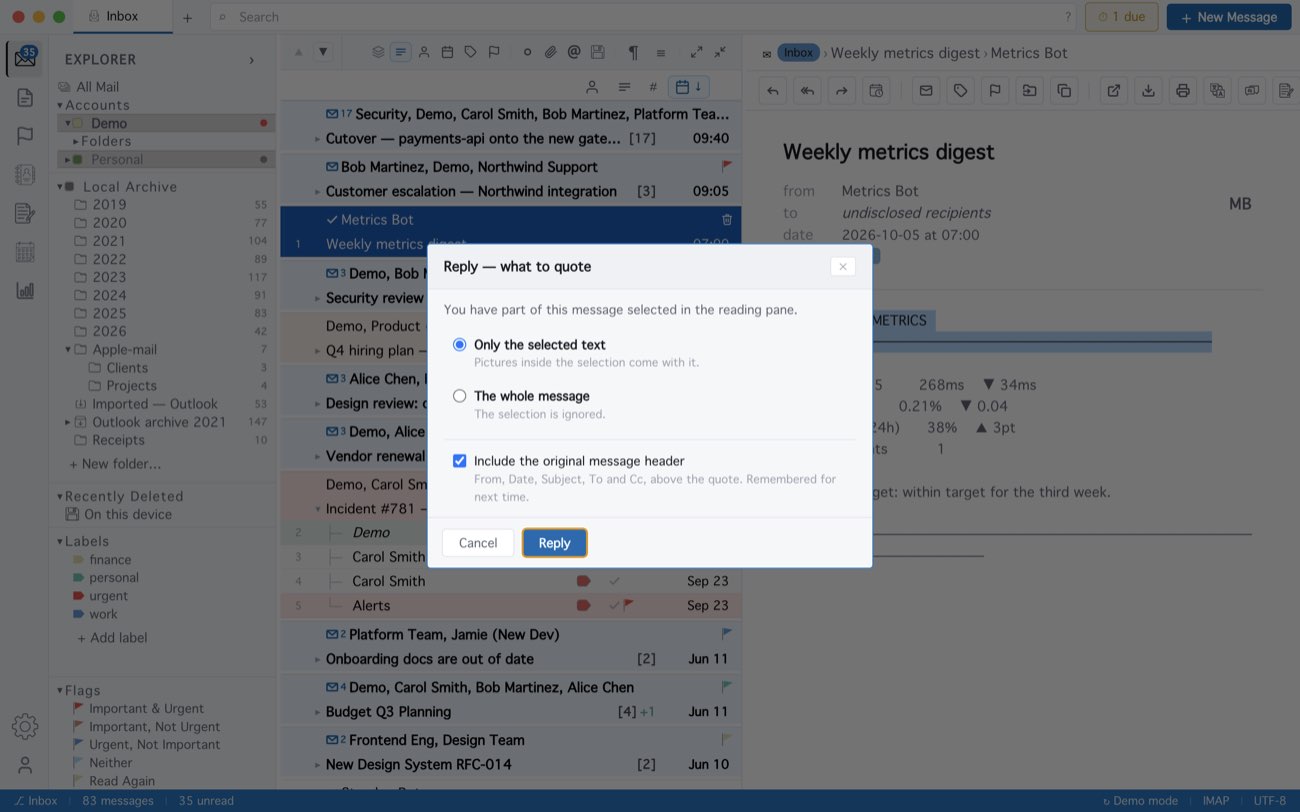Viewport: 1300px width, 812px height.
Task: Open All Mail in Explorer
Action: [x=97, y=87]
